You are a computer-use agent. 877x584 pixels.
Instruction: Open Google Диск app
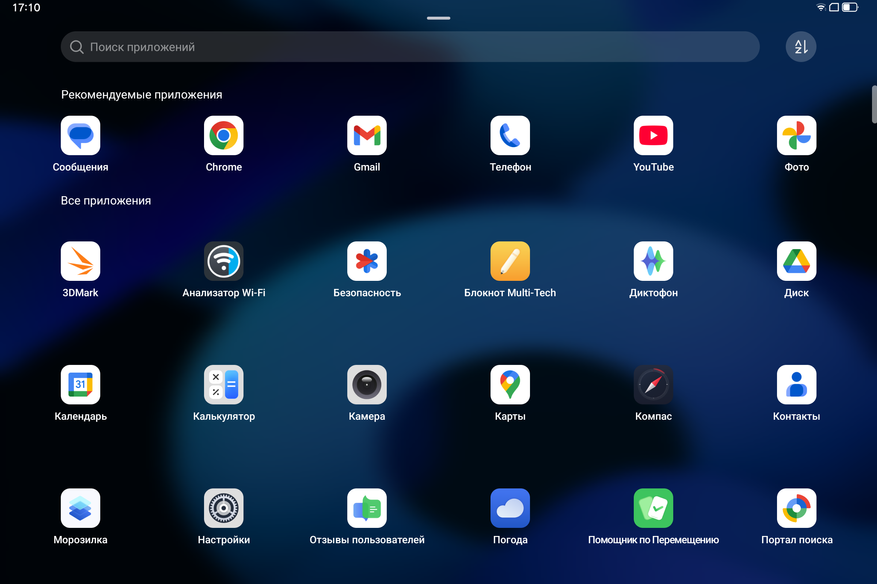tap(796, 261)
